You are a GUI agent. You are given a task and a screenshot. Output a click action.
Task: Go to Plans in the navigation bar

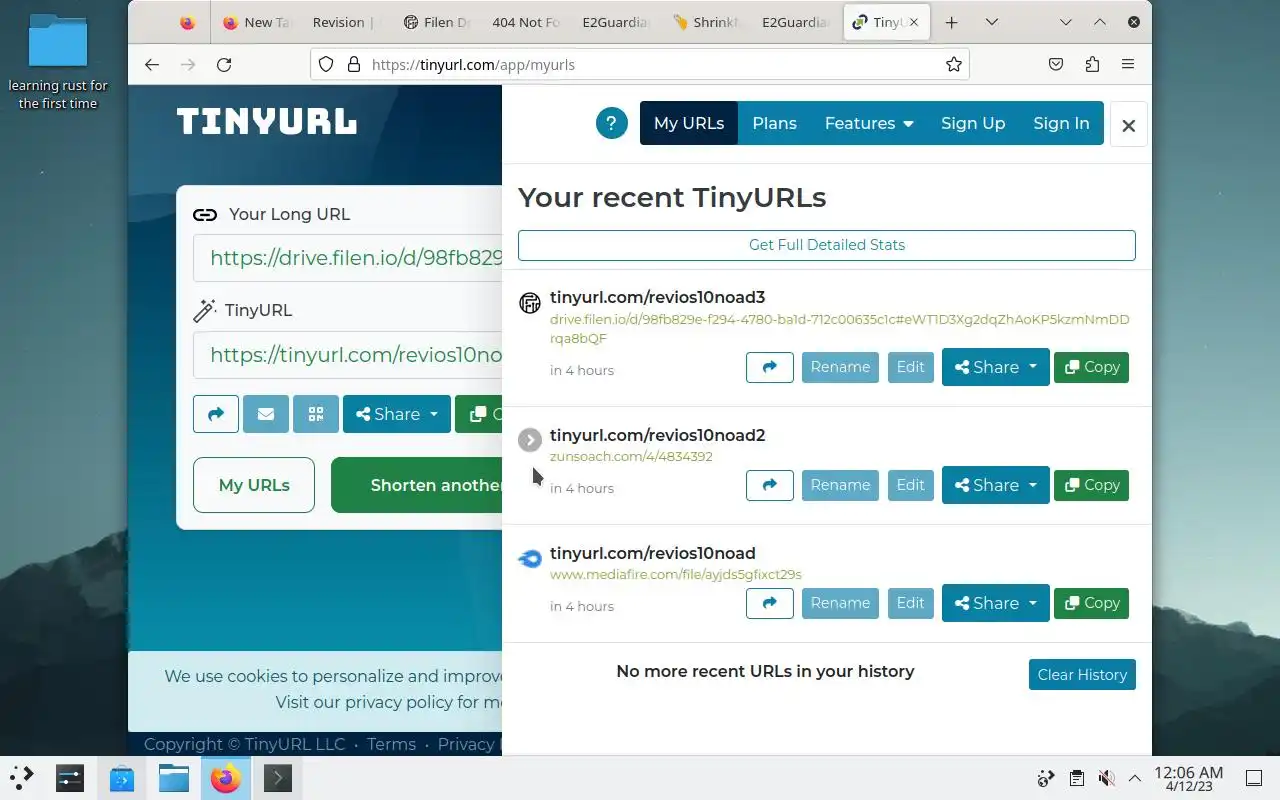[x=774, y=123]
